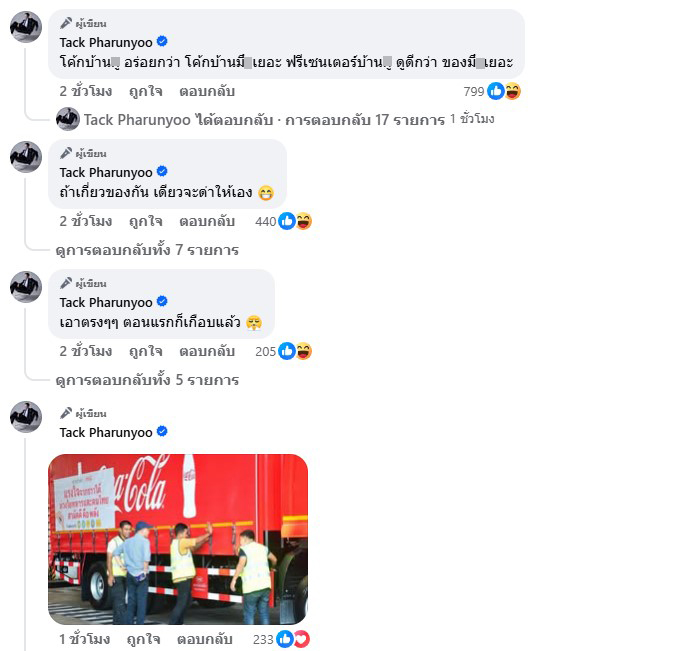Like the first comment via ถูกใจ
Image resolution: width=696 pixels, height=651 pixels.
point(146,91)
